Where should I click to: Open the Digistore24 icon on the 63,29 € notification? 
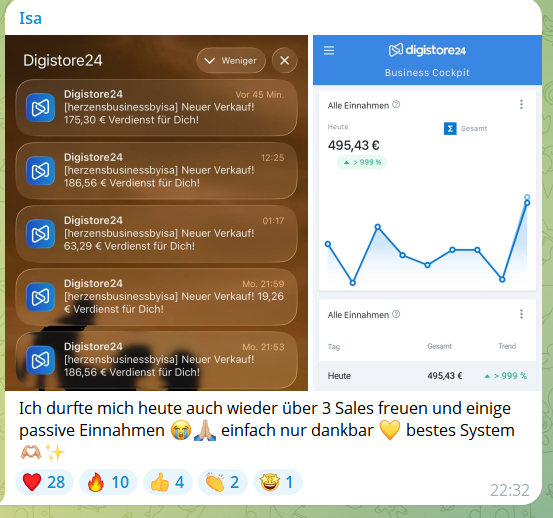pyautogui.click(x=41, y=234)
